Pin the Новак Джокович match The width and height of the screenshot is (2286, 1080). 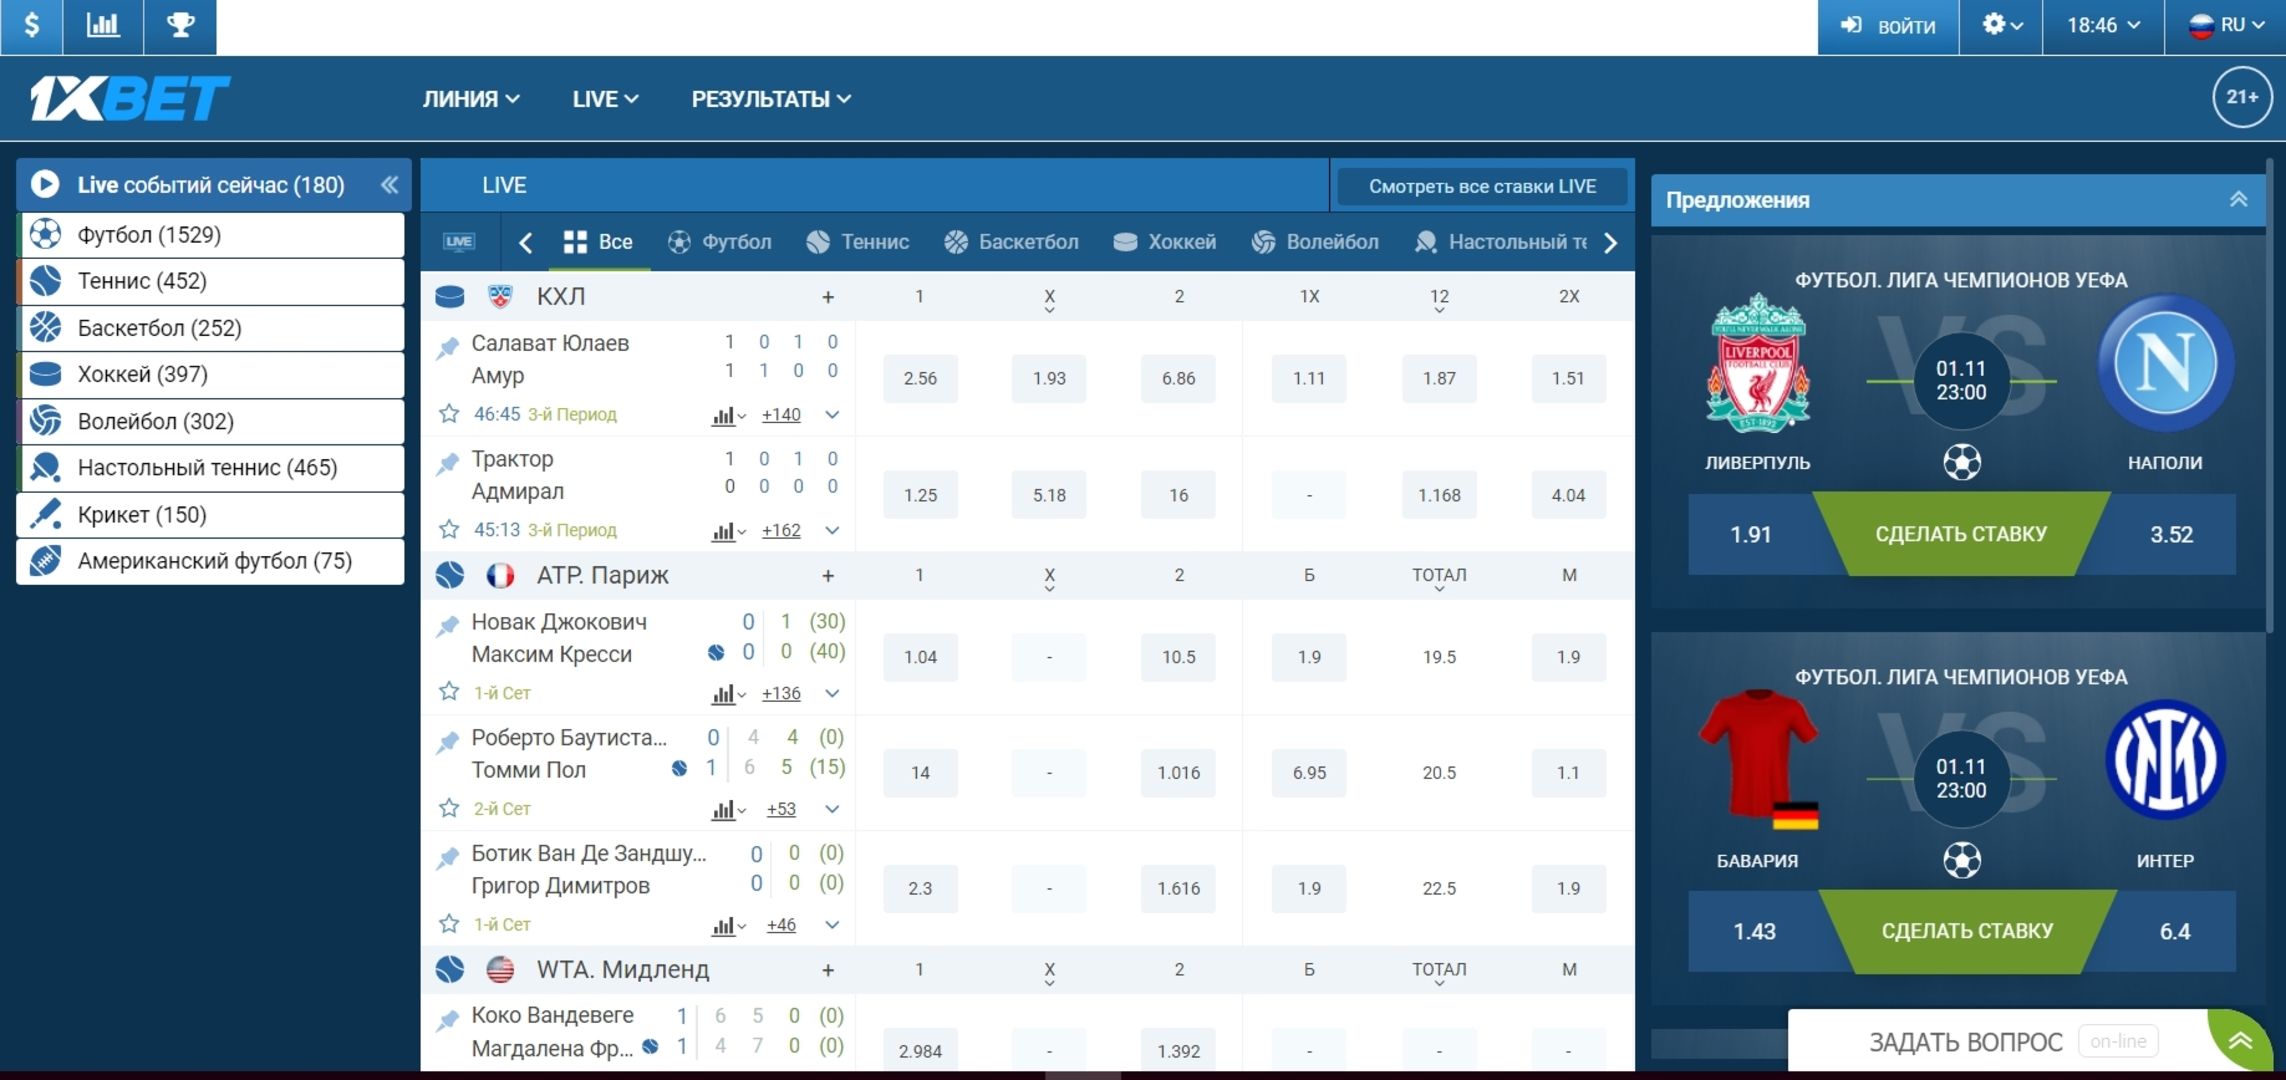click(x=447, y=626)
